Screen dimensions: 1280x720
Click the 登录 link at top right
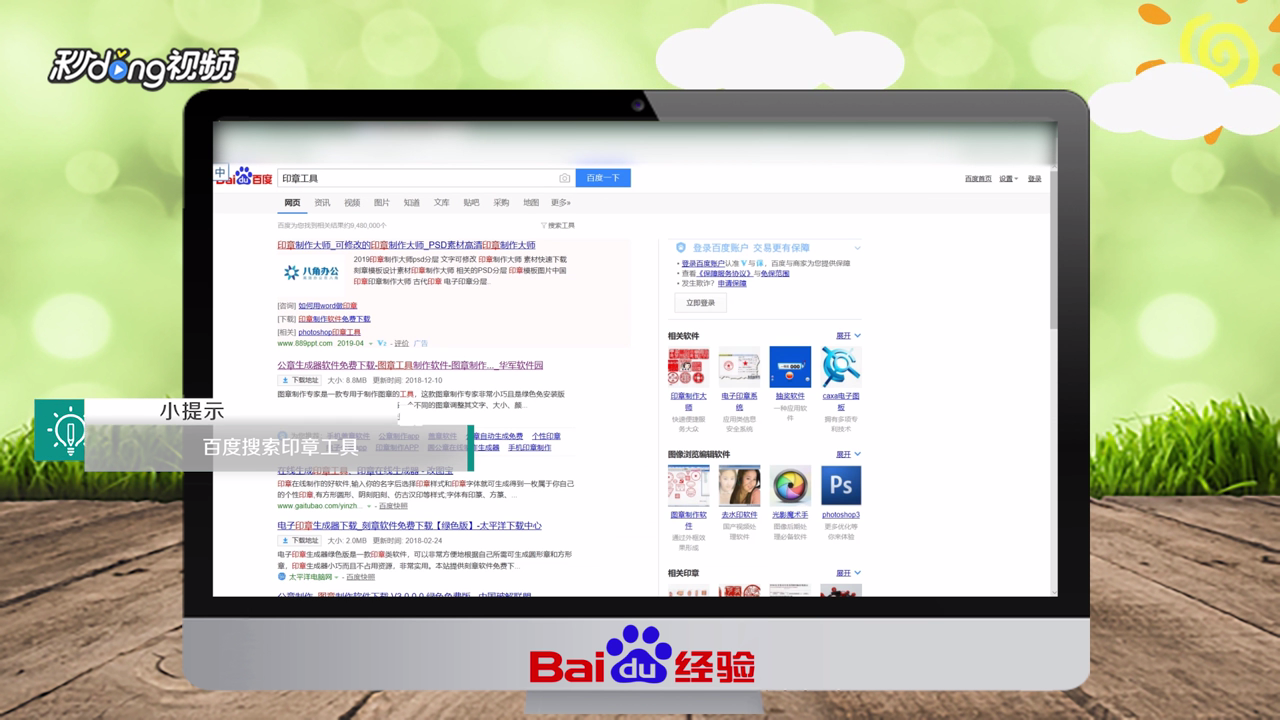coord(1034,179)
